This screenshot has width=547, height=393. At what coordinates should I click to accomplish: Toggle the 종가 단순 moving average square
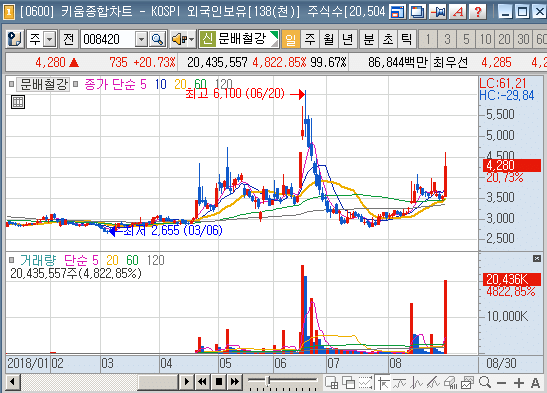[x=75, y=84]
